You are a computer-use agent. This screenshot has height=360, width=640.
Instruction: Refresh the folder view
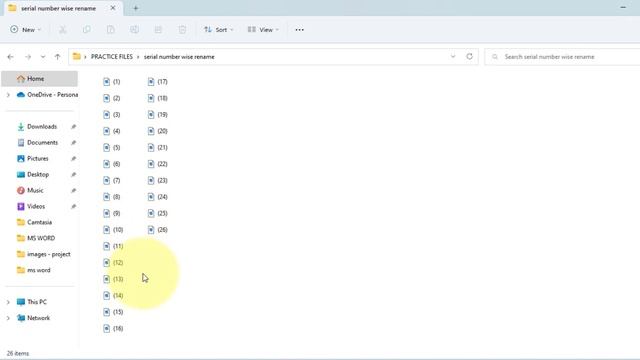[x=469, y=57]
